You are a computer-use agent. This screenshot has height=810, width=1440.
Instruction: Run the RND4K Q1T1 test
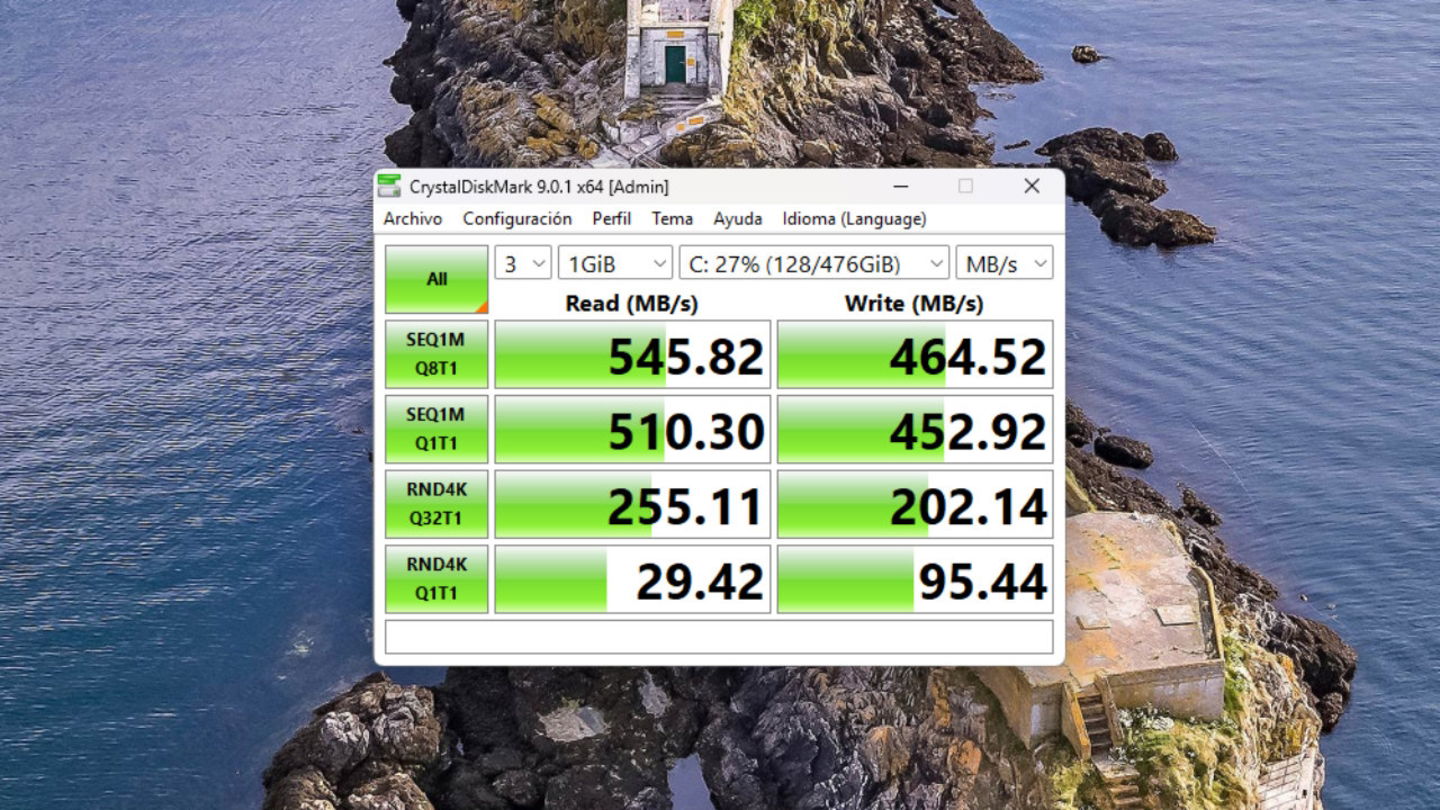click(437, 579)
